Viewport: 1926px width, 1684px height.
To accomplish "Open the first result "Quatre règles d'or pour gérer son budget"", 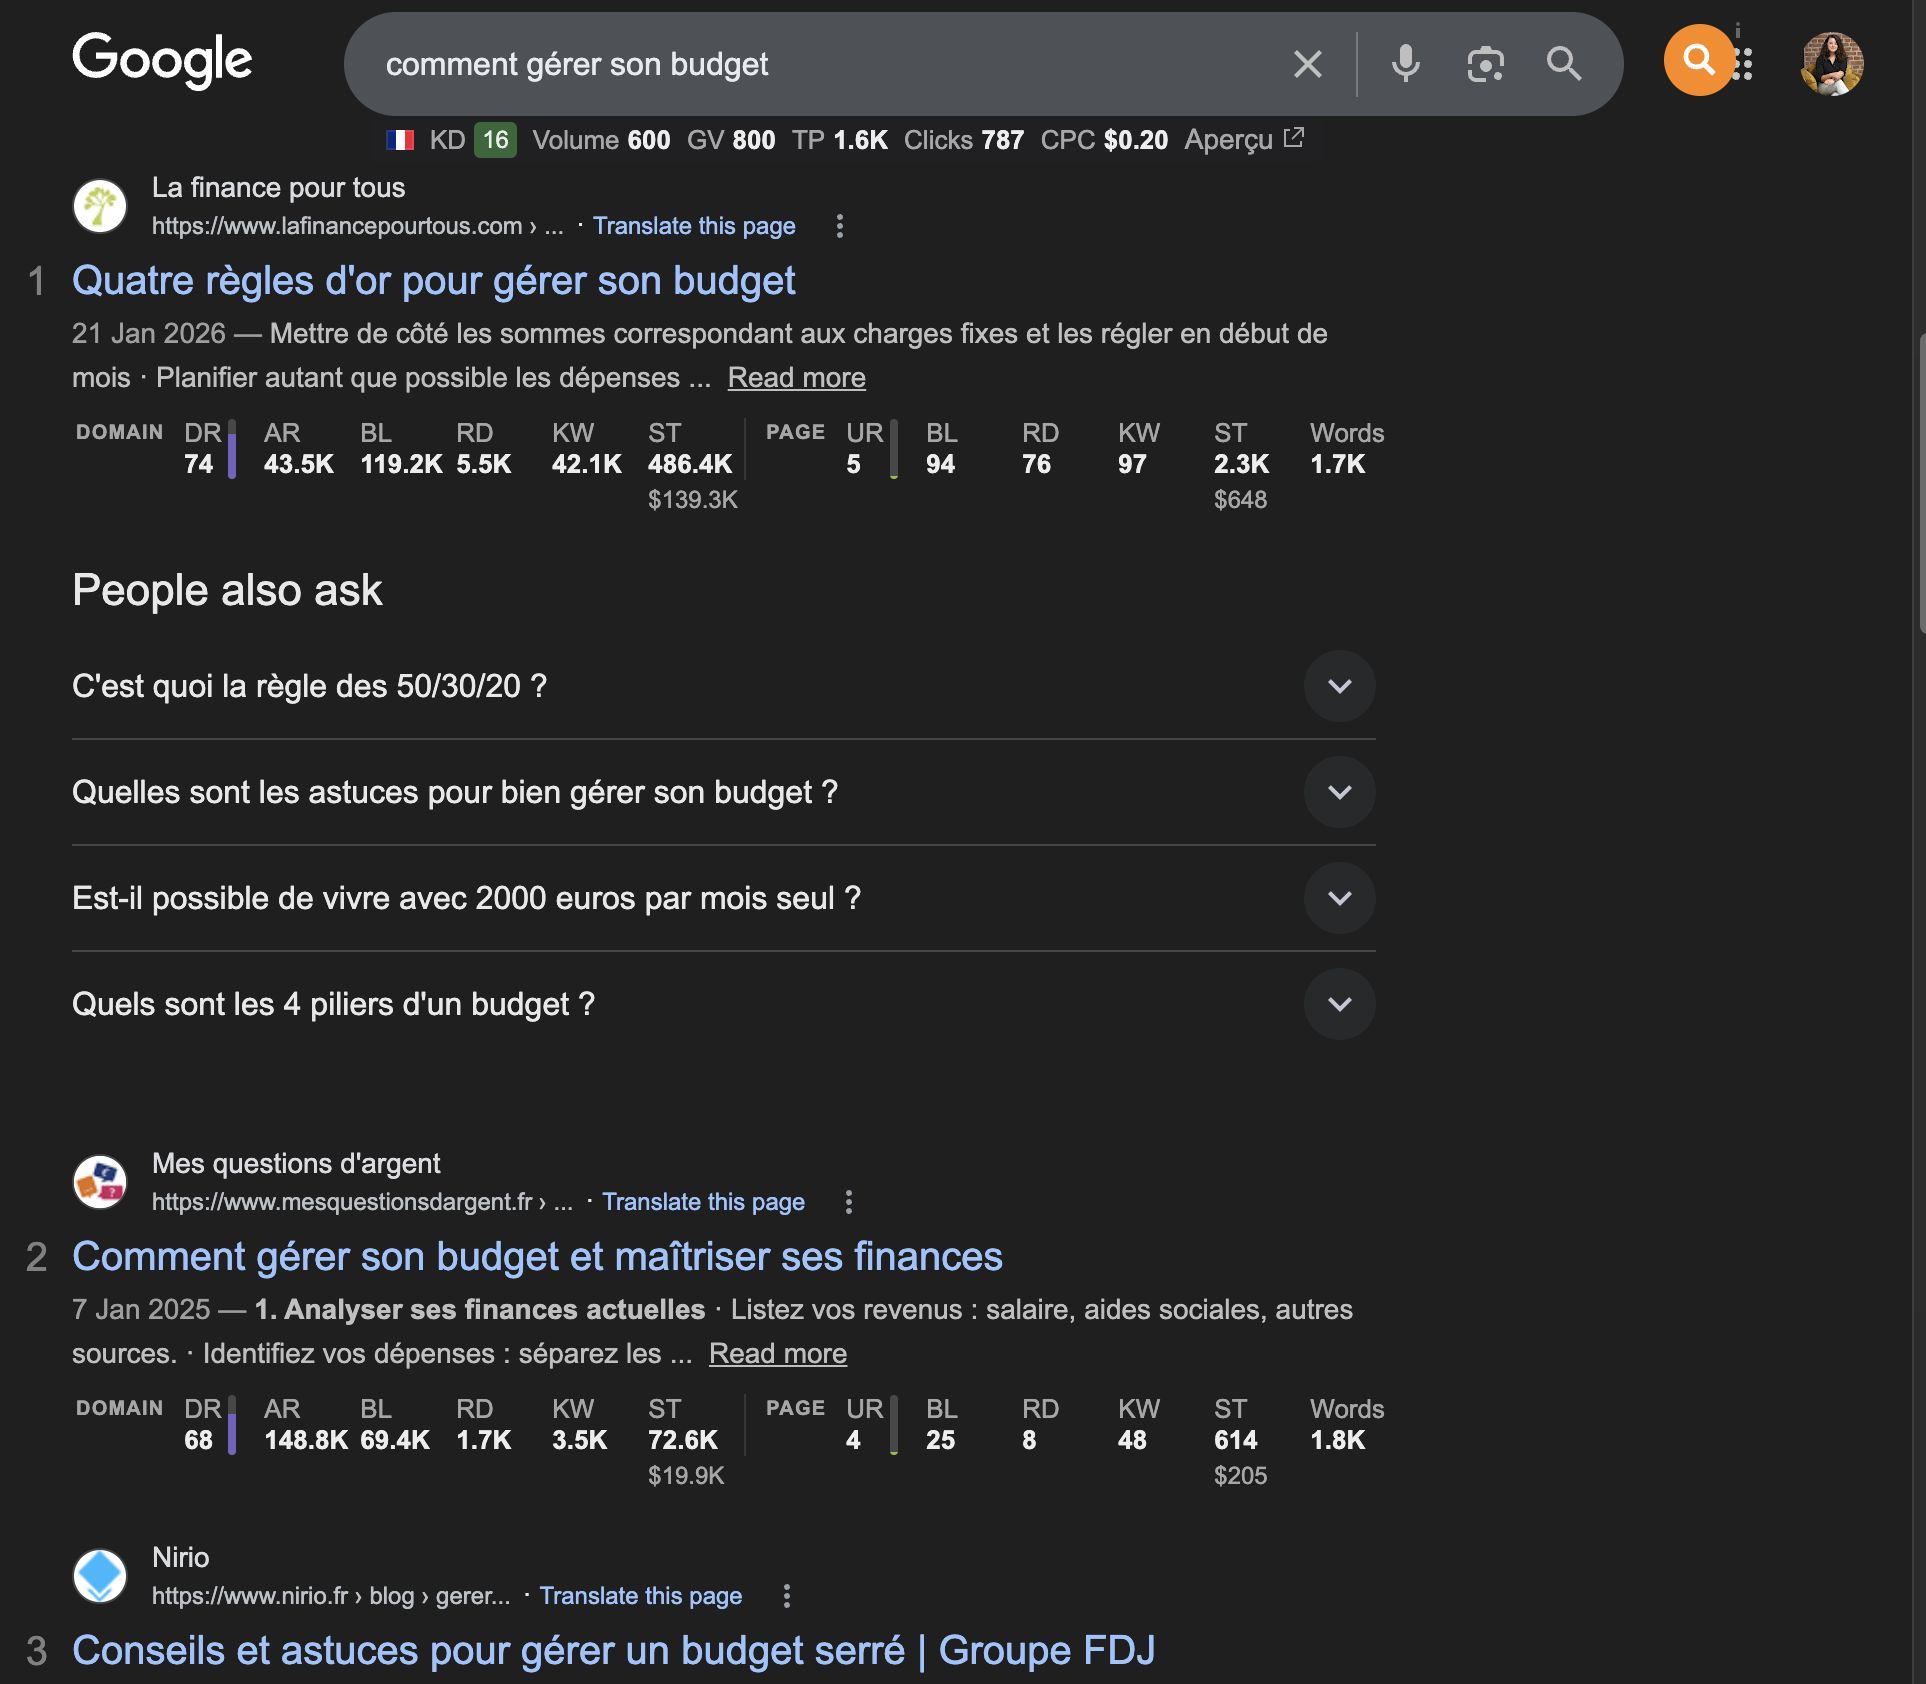I will [433, 281].
